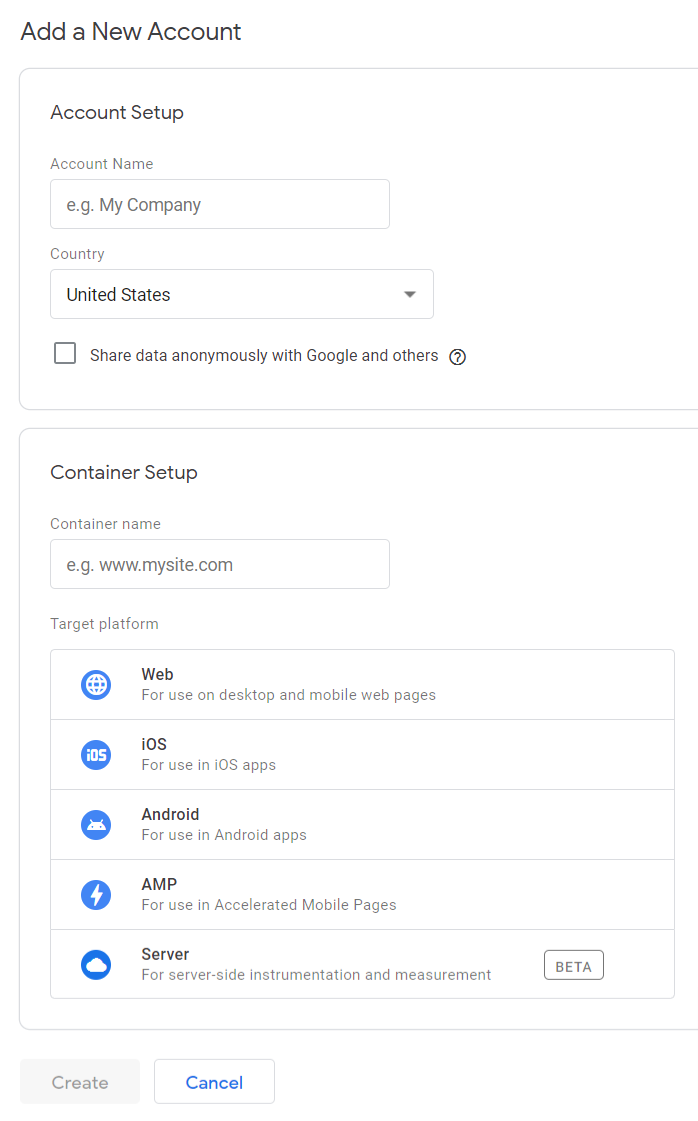Choose Accelerated Mobile Pages option text

pos(269,905)
